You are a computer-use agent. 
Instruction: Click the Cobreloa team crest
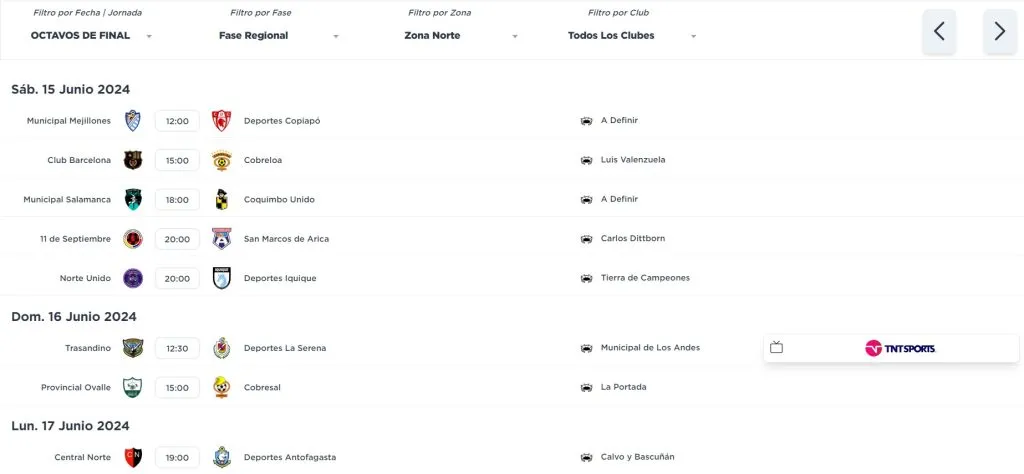pos(222,160)
